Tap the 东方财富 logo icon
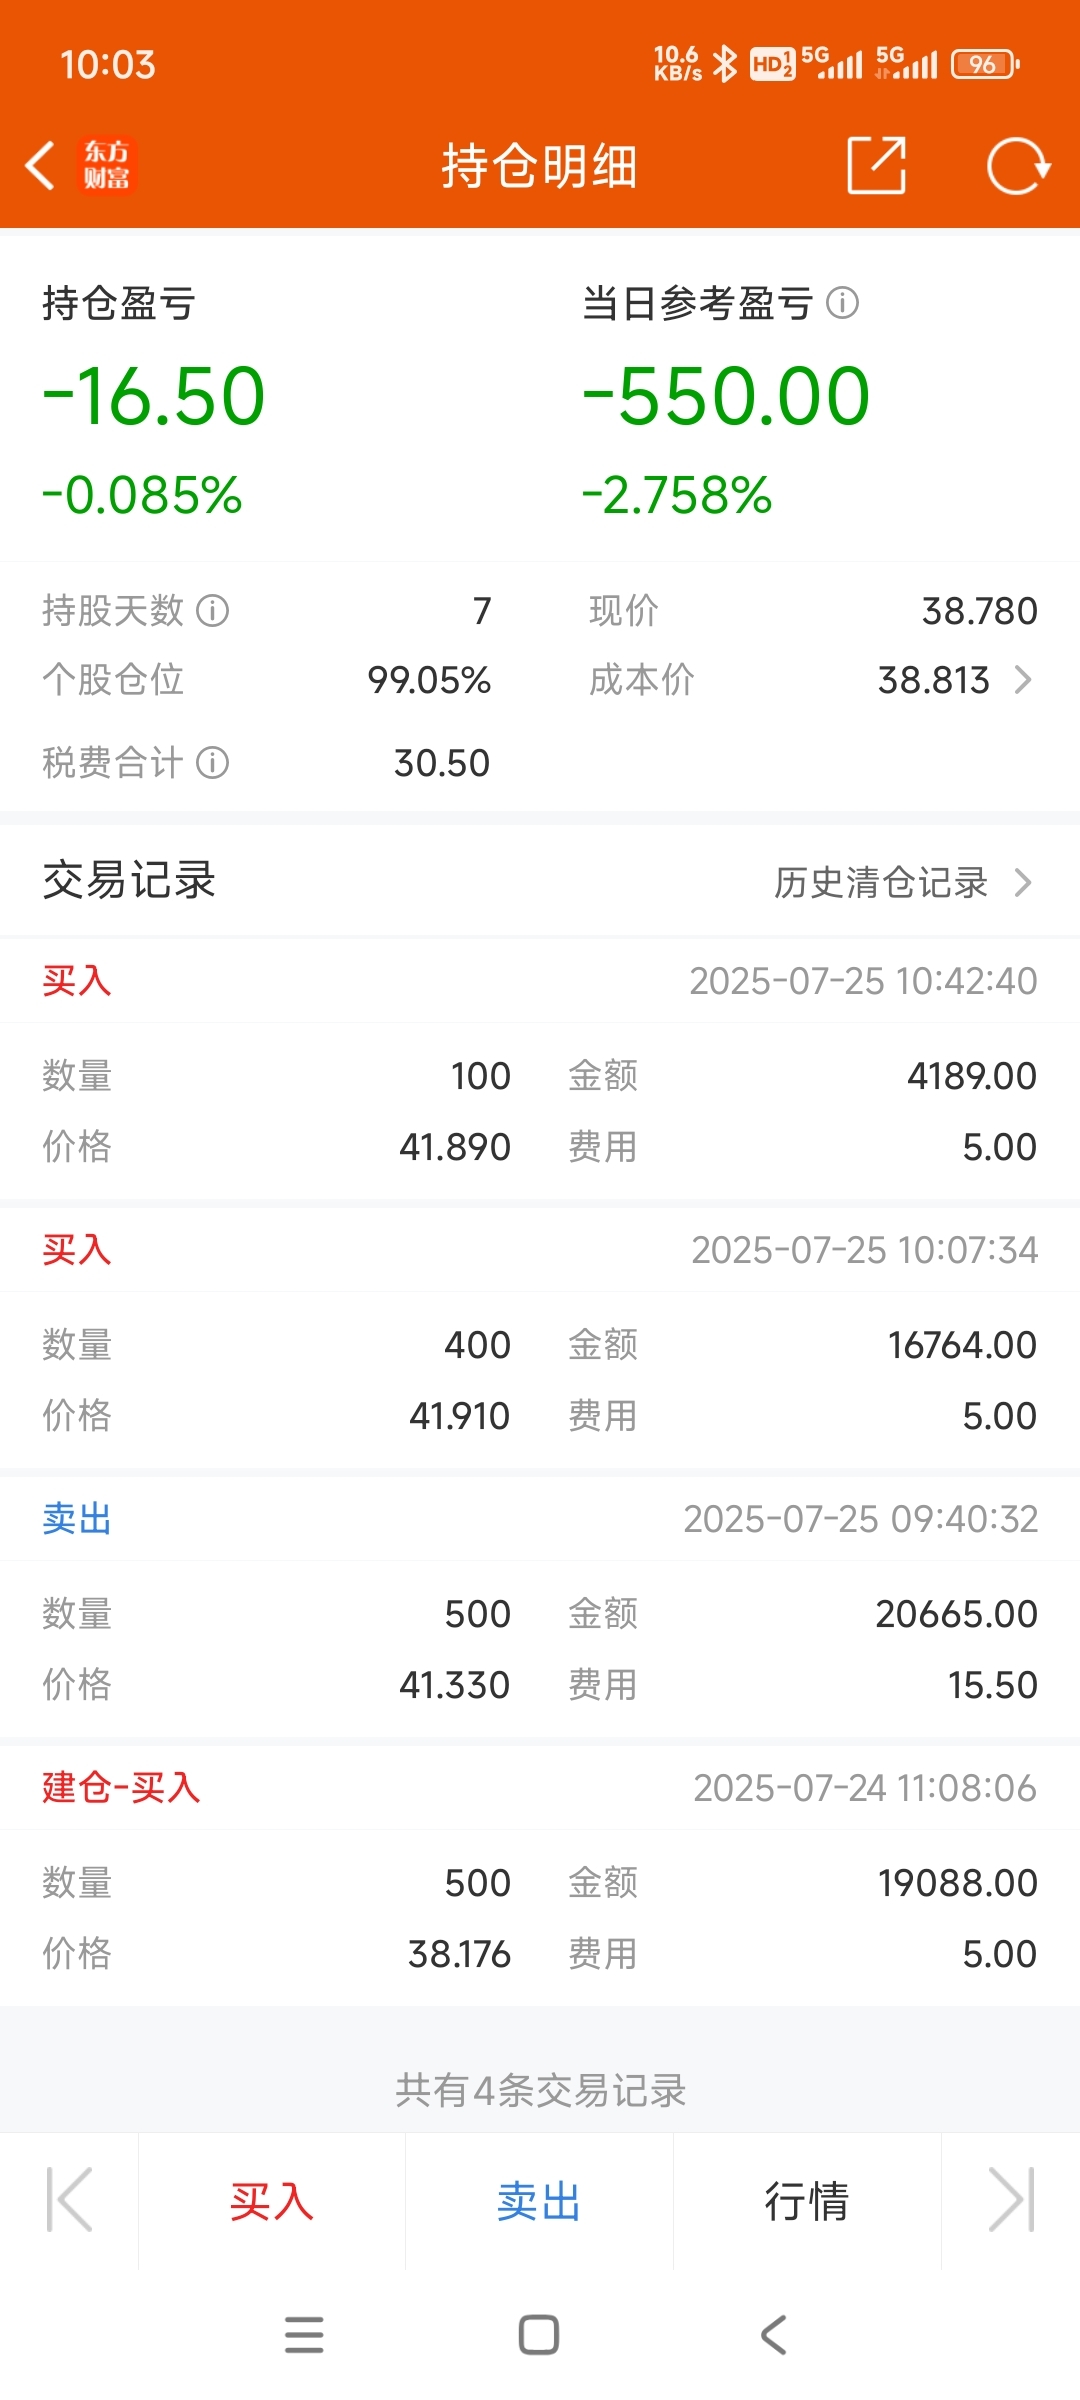The image size is (1080, 2400). [106, 165]
